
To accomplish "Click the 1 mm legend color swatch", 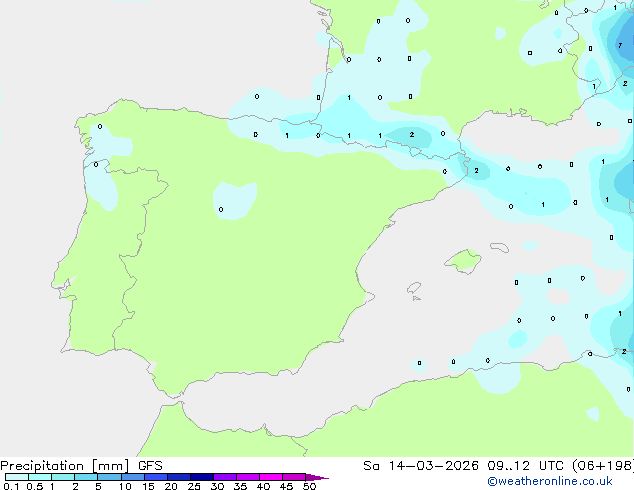I will [63, 477].
